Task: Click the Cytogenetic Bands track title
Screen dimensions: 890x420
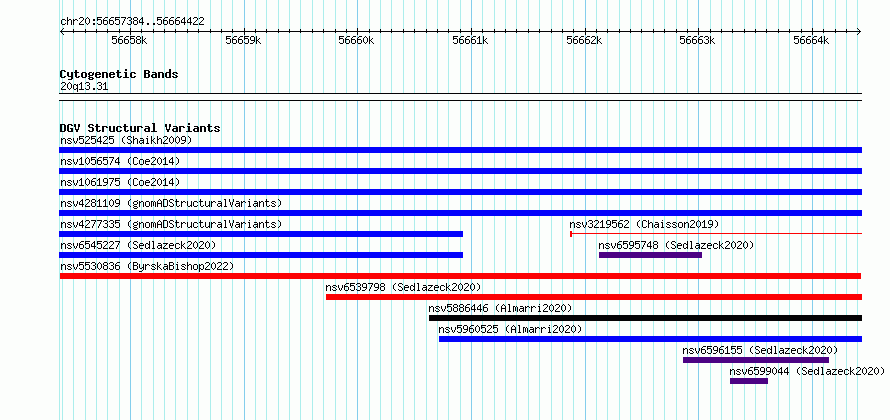Action: tap(119, 74)
